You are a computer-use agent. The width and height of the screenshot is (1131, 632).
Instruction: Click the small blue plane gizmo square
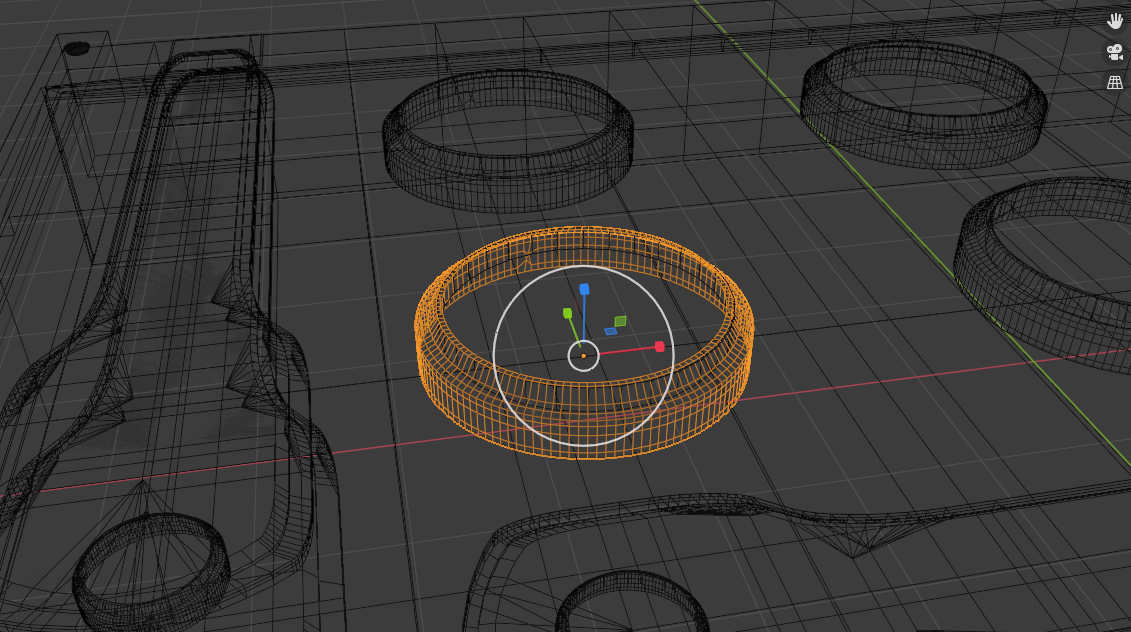(610, 331)
